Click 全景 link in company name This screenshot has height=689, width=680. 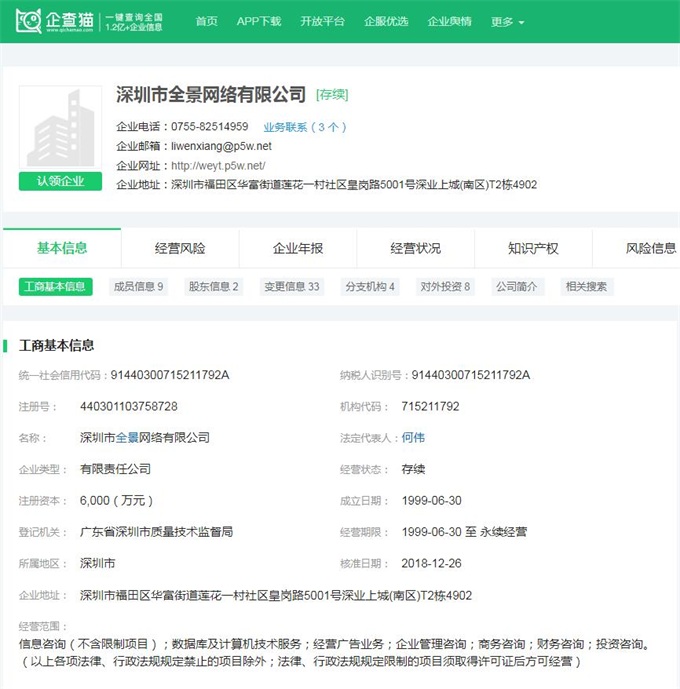pos(127,438)
